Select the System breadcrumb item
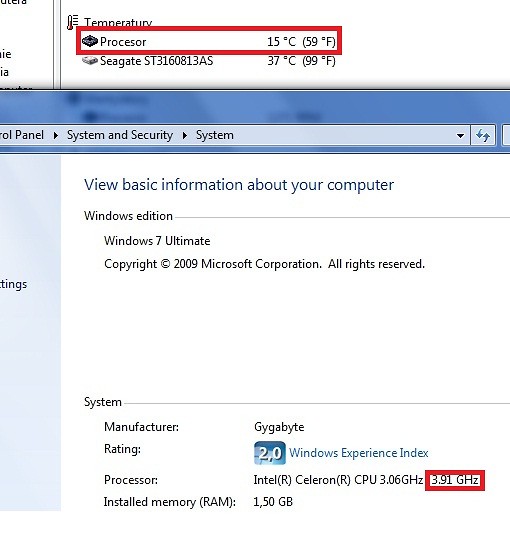 click(215, 135)
